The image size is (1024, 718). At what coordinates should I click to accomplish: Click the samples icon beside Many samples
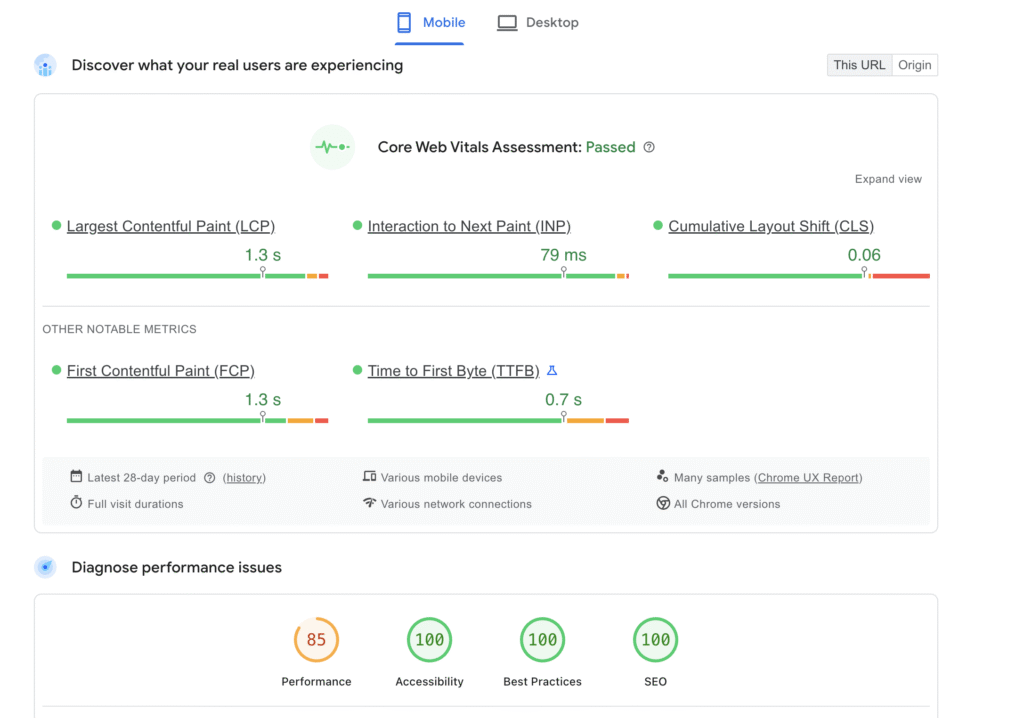tap(662, 476)
